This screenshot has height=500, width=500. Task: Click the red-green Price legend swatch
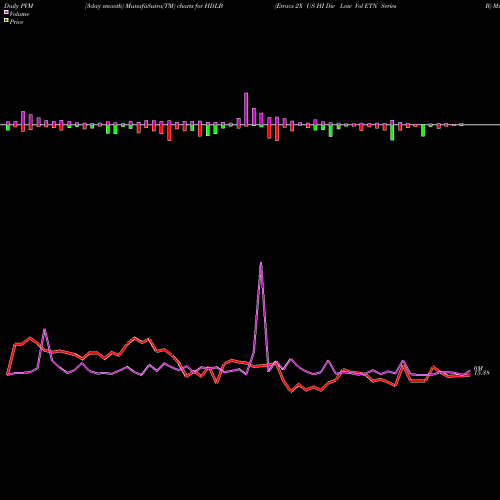6,21
